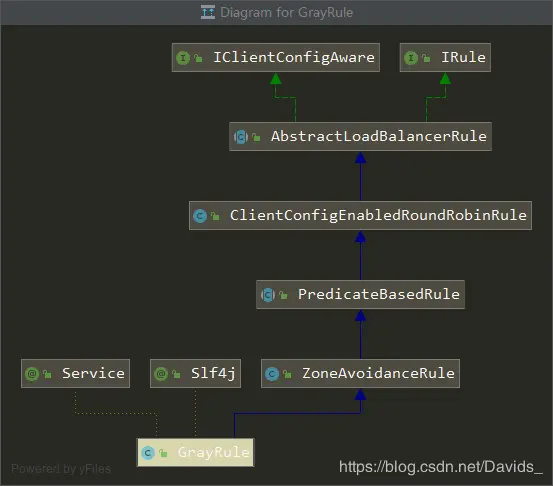Select the ClientConfigEnabledRoundRobinRule node label
553x486 pixels.
(378, 215)
